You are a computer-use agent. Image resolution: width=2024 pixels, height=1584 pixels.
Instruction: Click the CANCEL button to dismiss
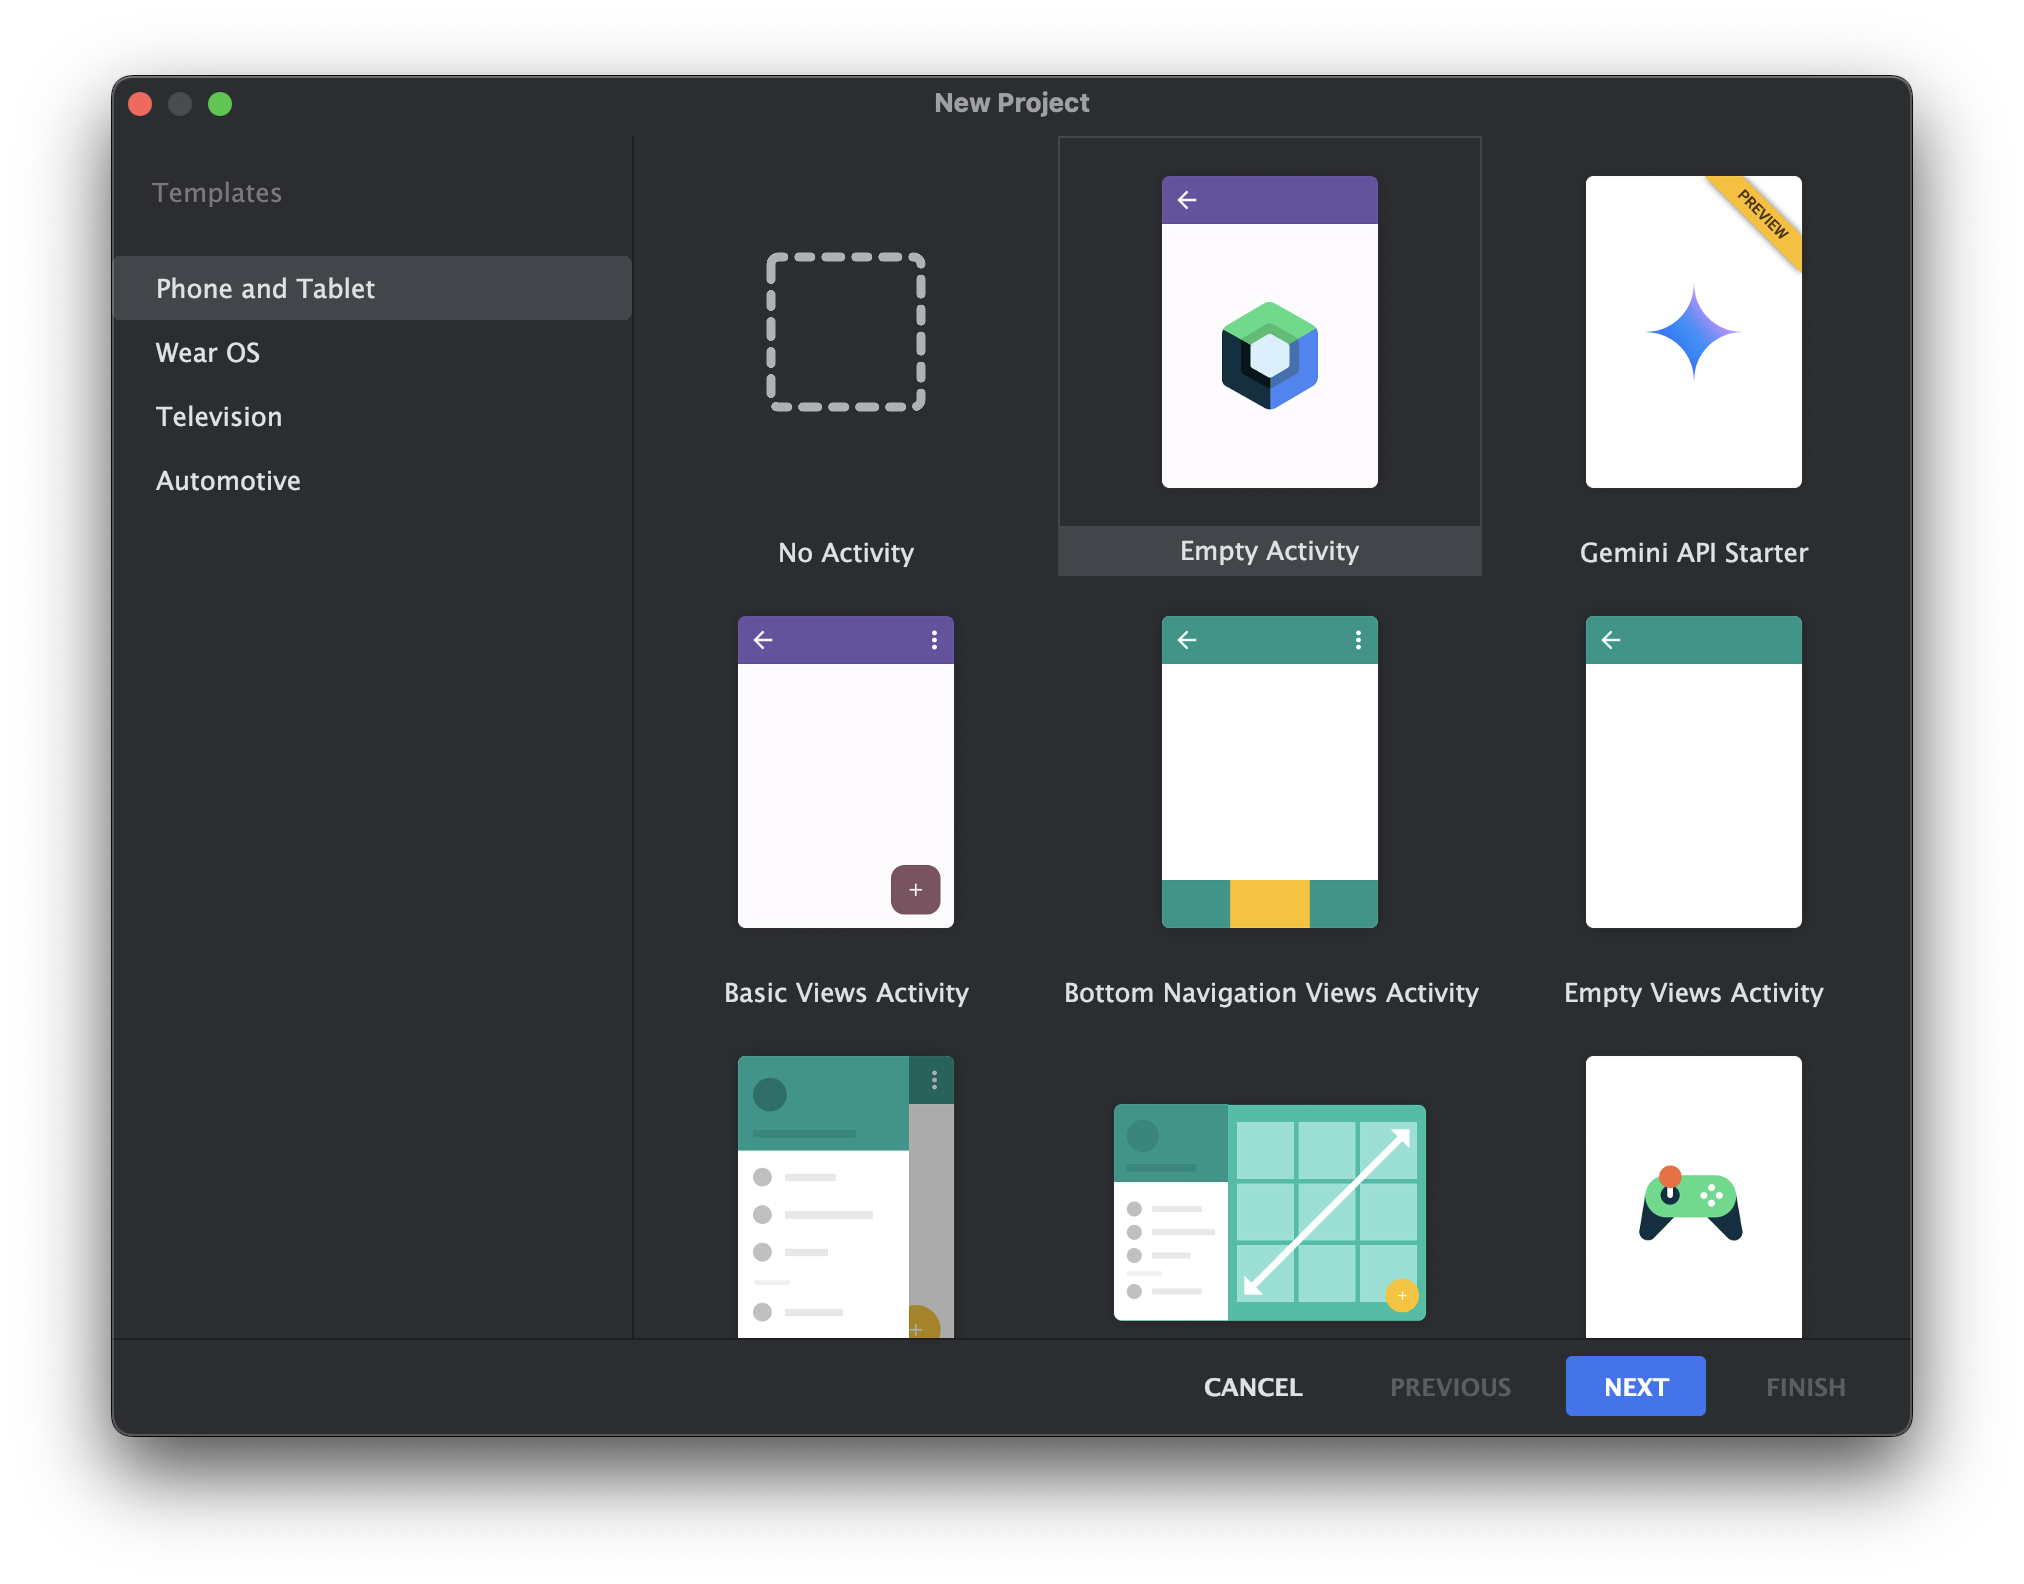click(x=1252, y=1387)
